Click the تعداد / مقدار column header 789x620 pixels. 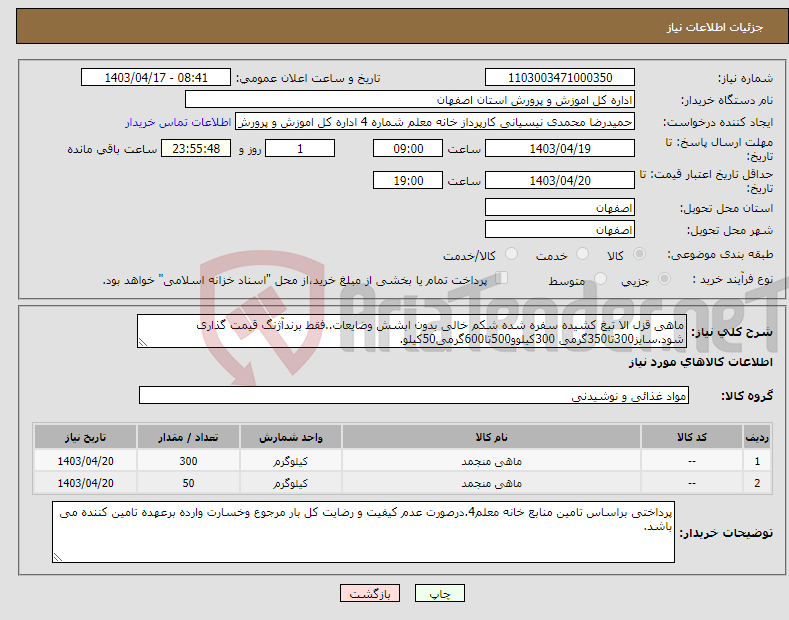[x=188, y=437]
